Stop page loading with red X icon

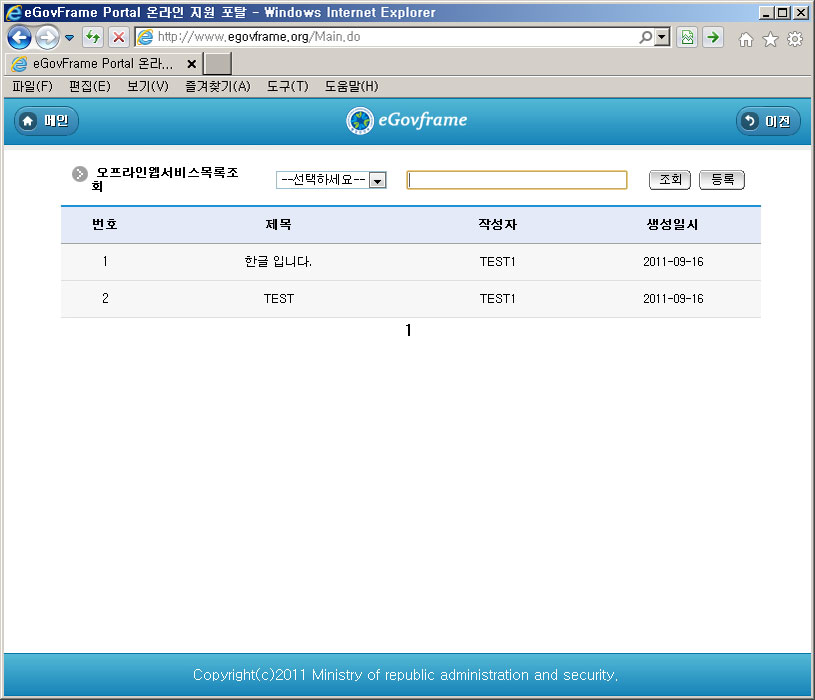coord(118,38)
